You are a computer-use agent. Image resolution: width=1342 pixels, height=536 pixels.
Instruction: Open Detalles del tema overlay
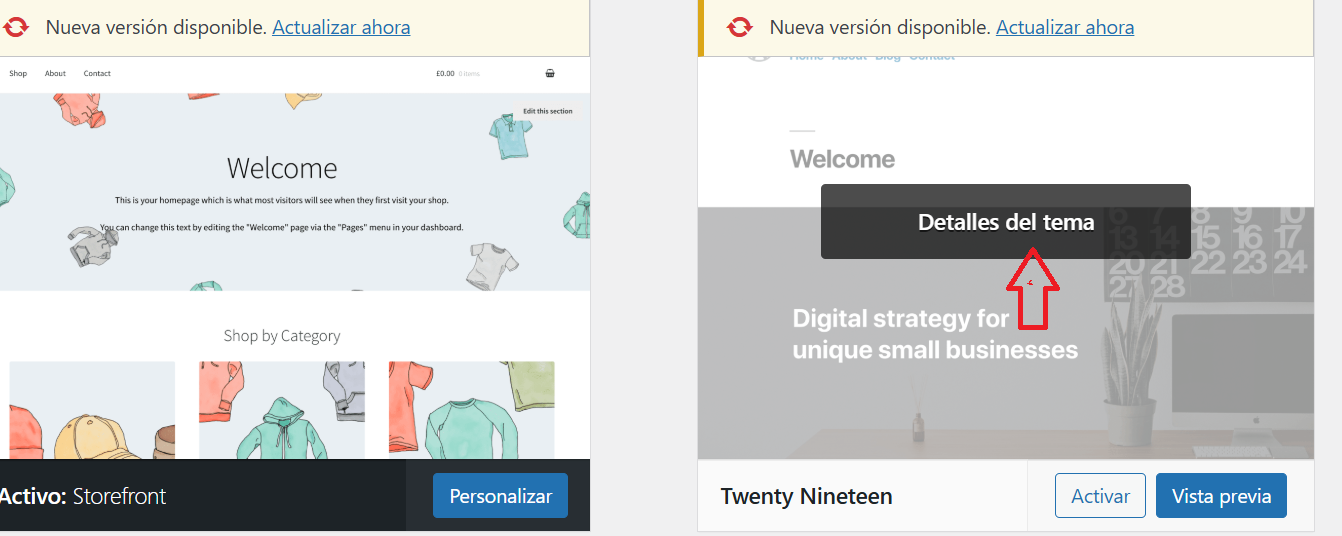coord(1005,222)
